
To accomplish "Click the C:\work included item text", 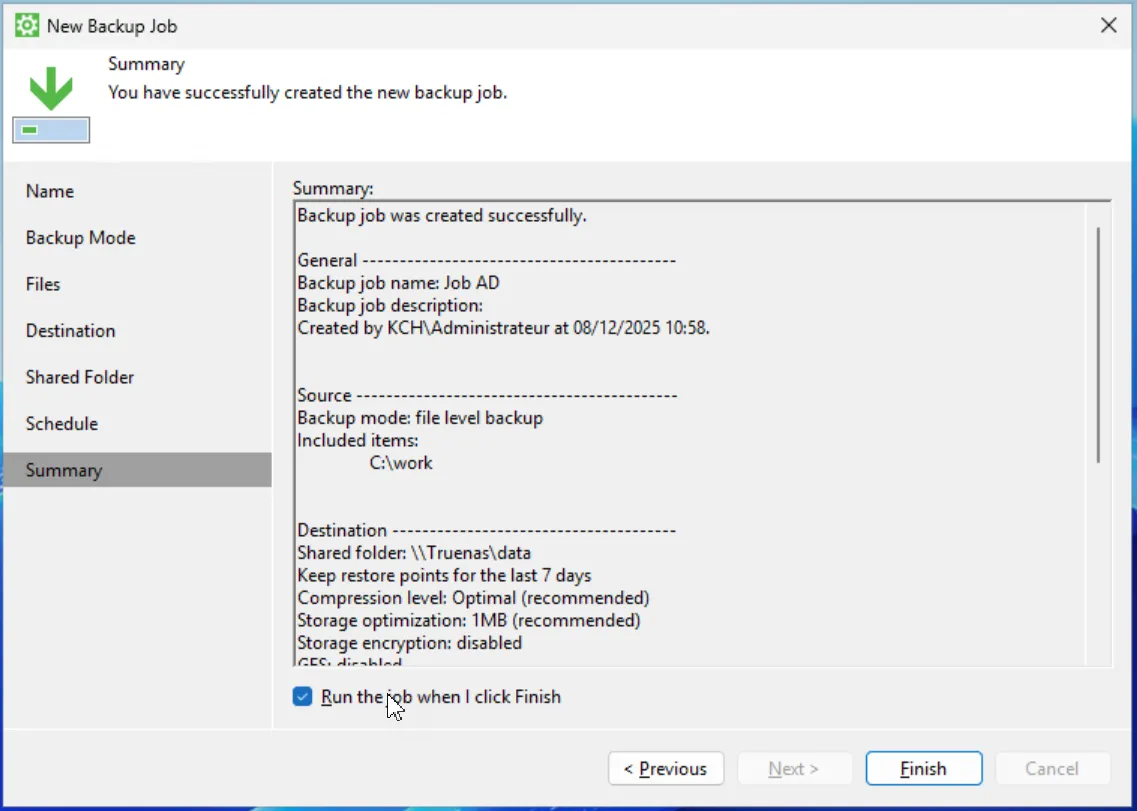I will pos(401,463).
